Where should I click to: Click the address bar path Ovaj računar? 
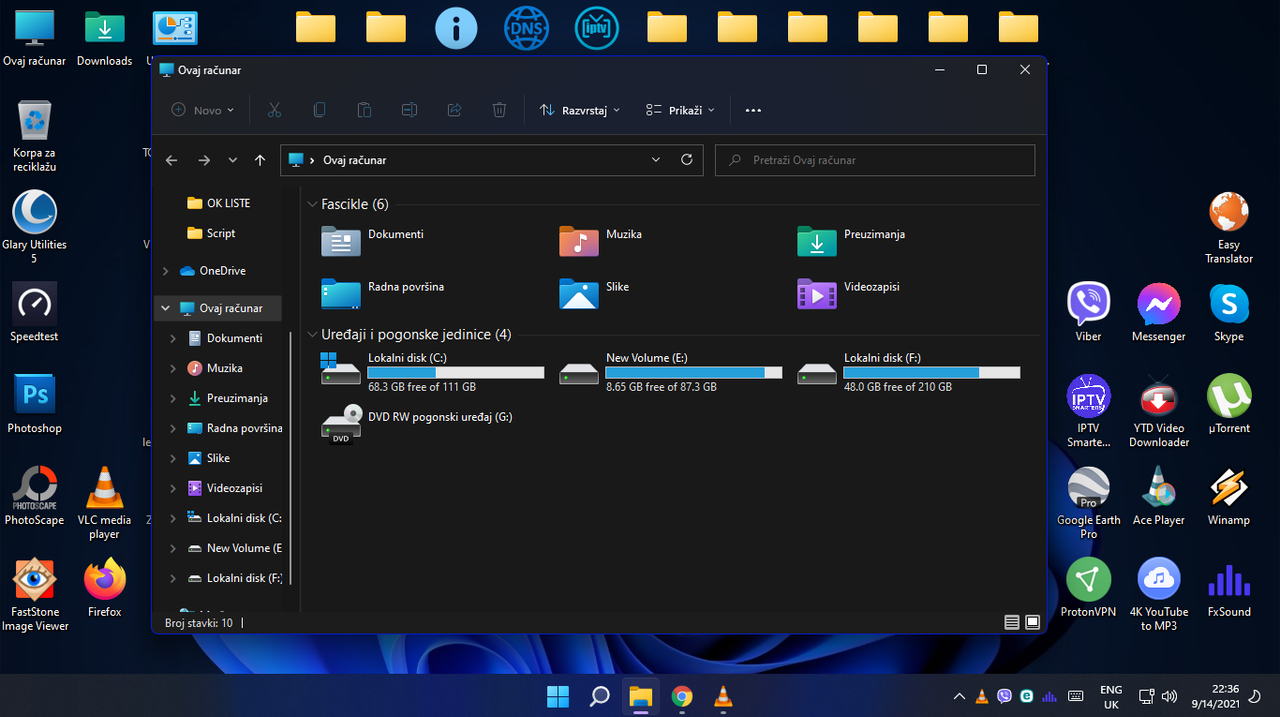tap(354, 160)
